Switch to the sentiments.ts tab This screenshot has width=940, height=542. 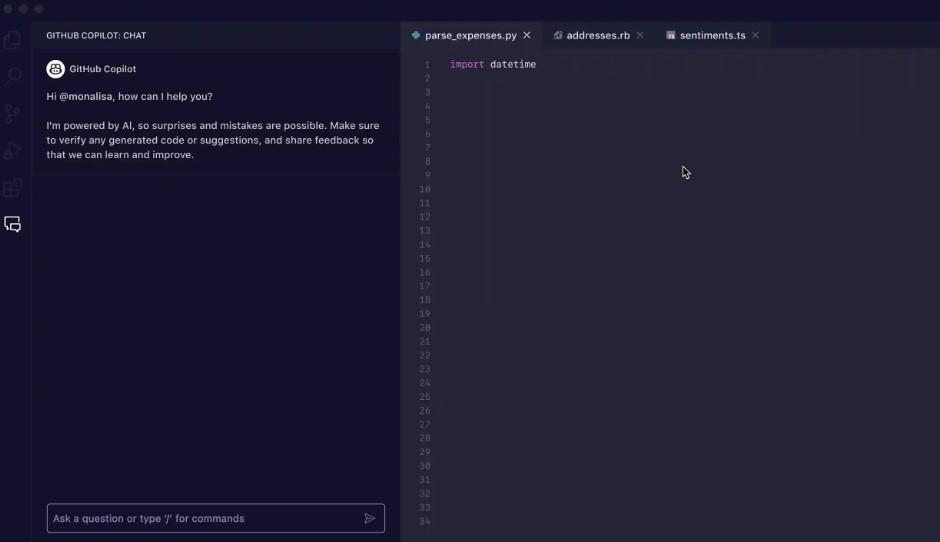point(713,35)
